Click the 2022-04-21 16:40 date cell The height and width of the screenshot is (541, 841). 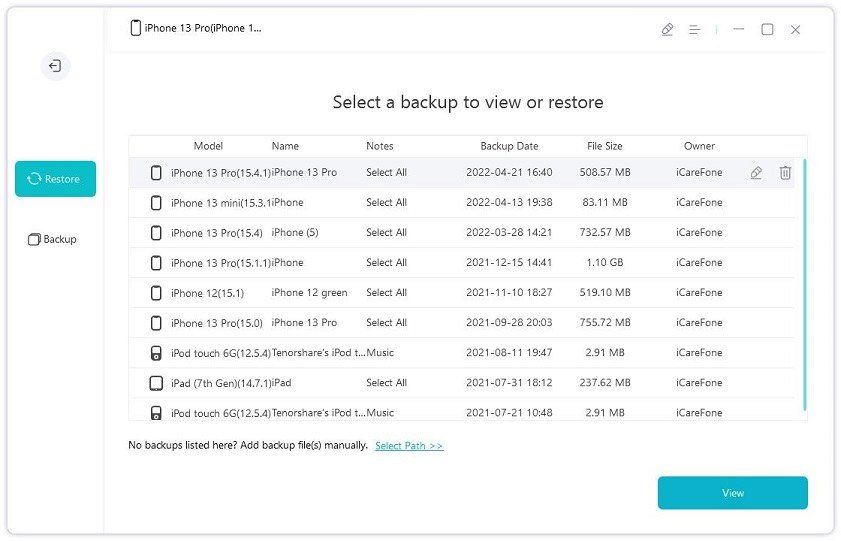pyautogui.click(x=509, y=172)
